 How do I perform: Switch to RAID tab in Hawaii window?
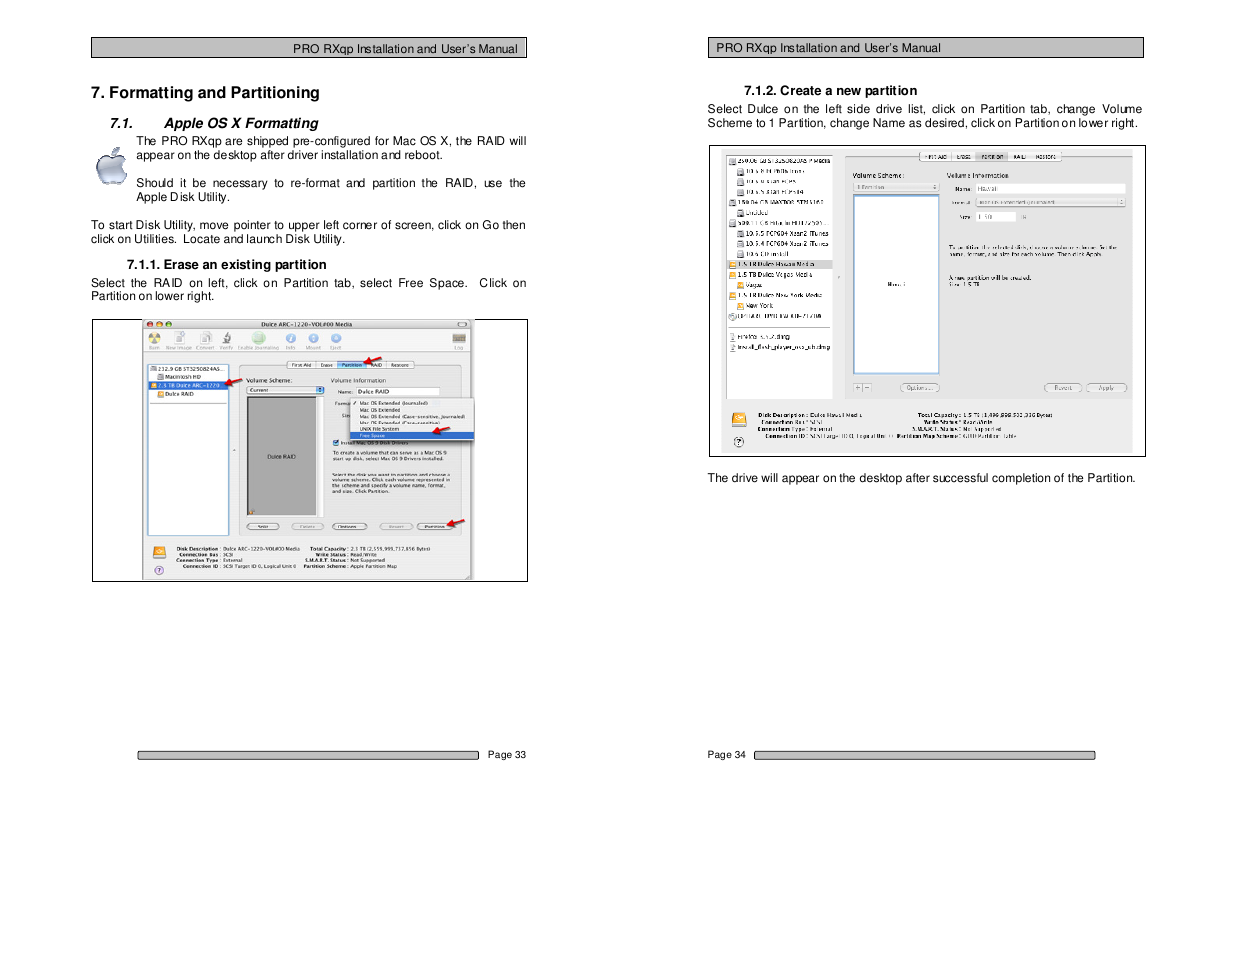point(1019,157)
